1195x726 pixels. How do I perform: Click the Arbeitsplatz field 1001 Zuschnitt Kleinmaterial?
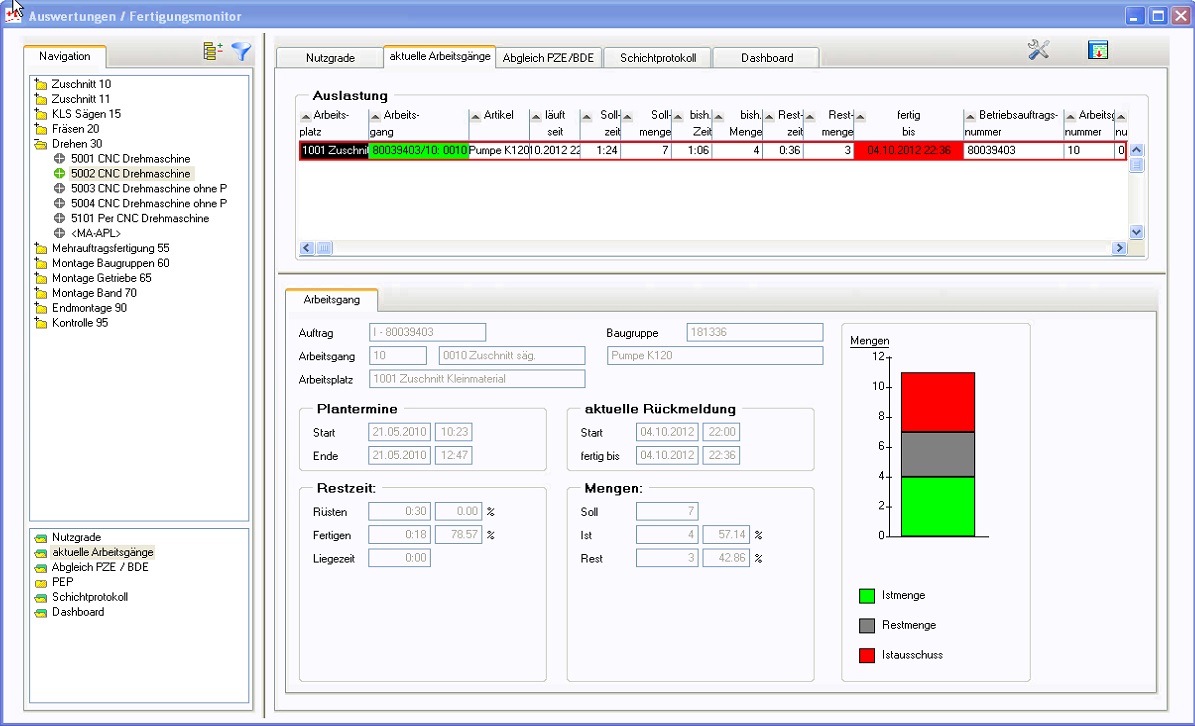tap(477, 379)
